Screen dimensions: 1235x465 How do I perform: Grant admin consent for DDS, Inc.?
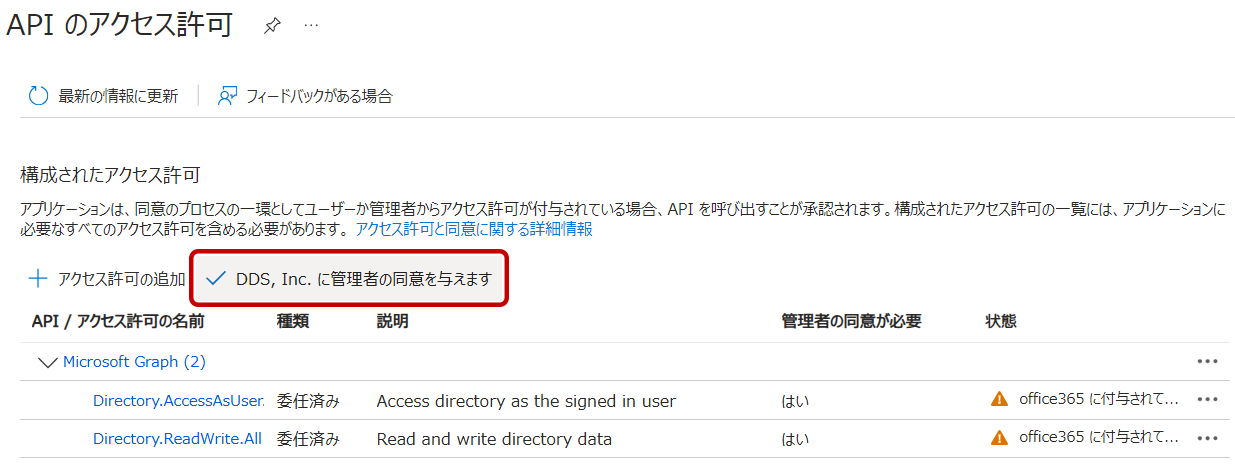350,279
